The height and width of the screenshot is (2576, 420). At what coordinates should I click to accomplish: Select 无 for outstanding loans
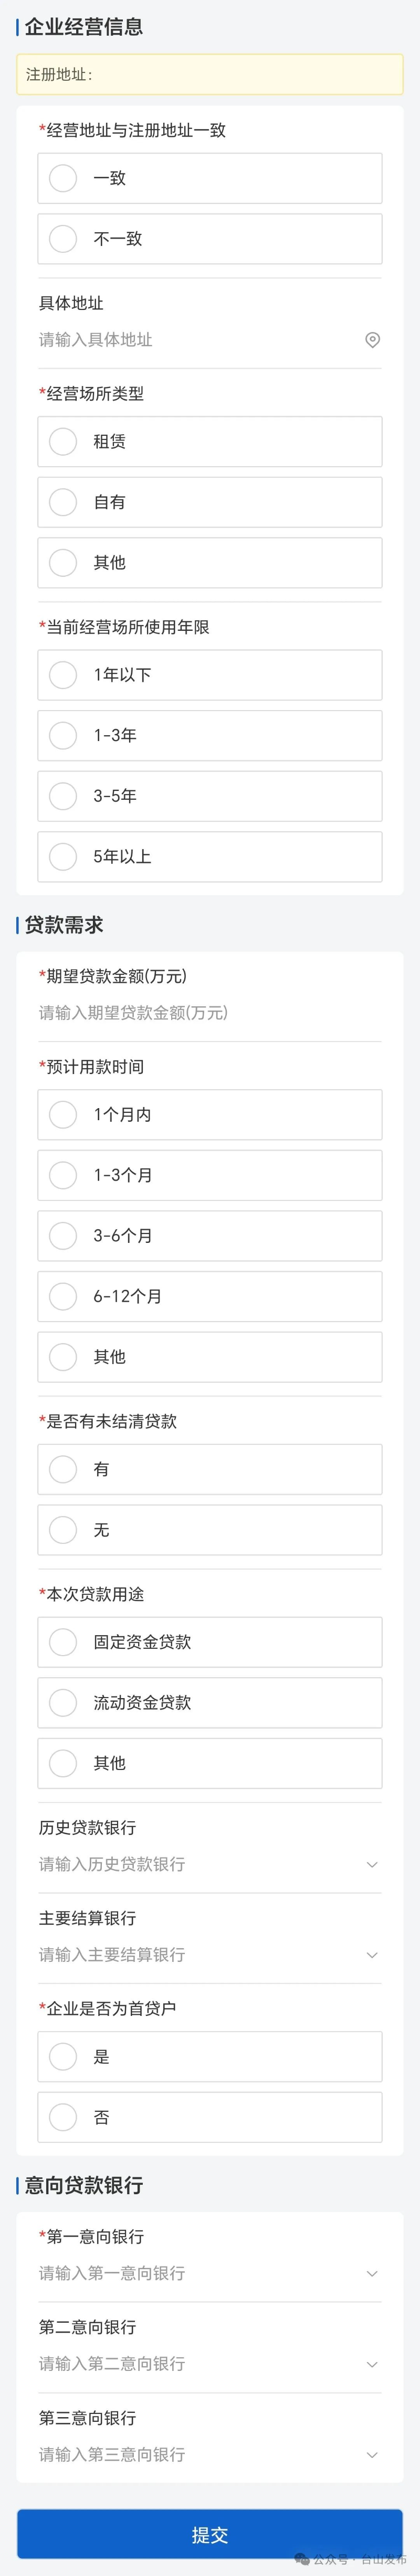(x=63, y=1530)
